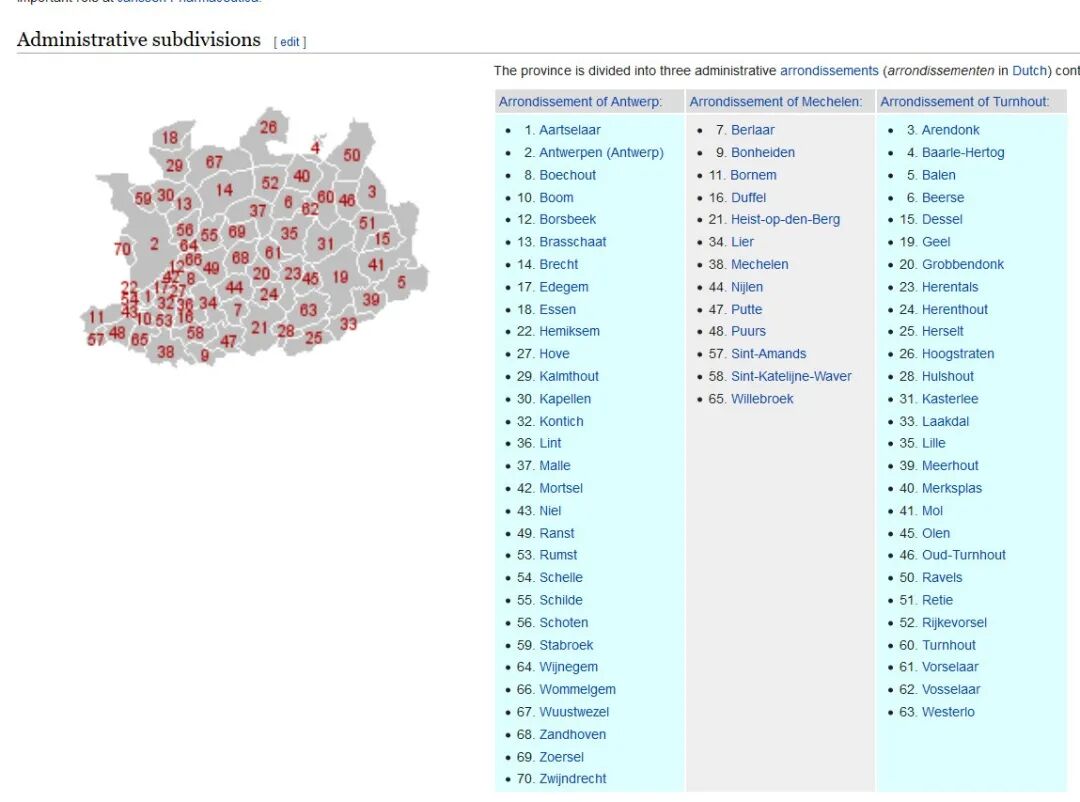This screenshot has width=1080, height=802.
Task: Open the Sint-Katelijne-Waver link
Action: pyautogui.click(x=791, y=377)
